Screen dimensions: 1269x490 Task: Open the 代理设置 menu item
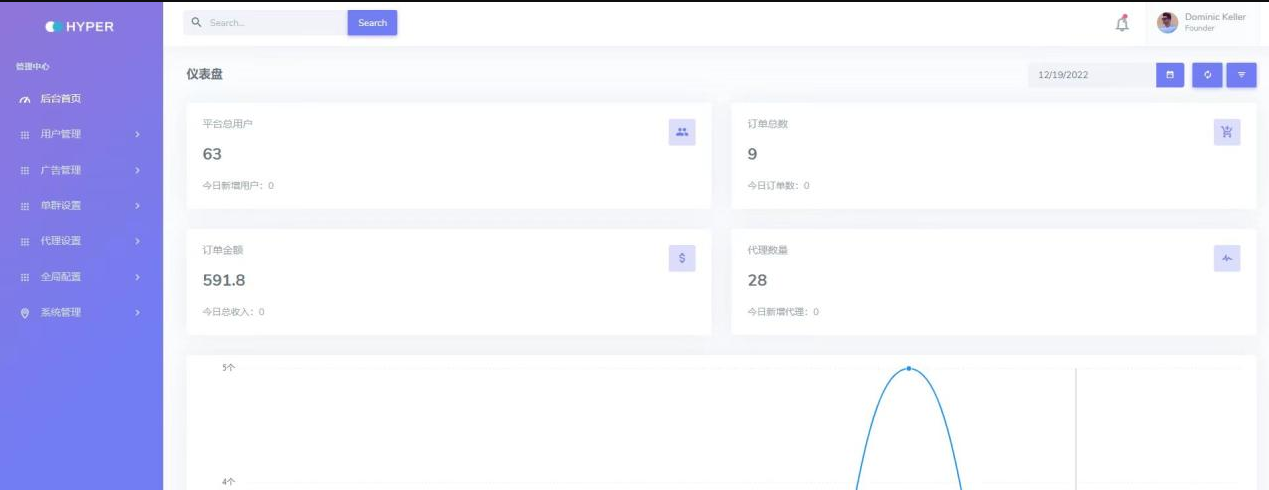coord(81,241)
